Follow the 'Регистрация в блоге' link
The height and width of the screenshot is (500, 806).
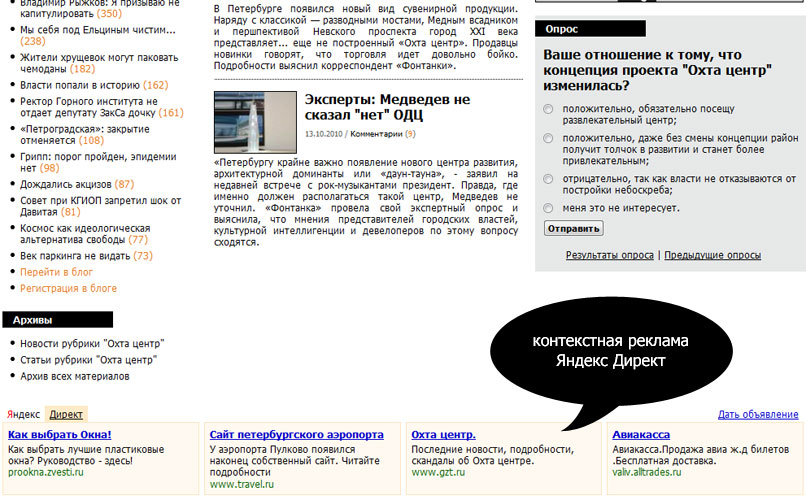point(68,288)
